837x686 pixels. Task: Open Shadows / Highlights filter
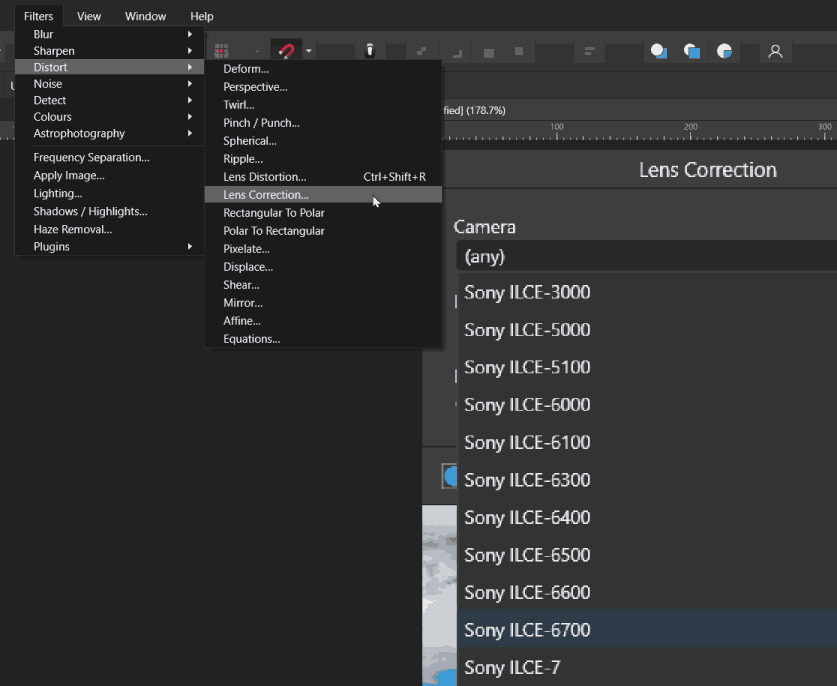[x=109, y=211]
